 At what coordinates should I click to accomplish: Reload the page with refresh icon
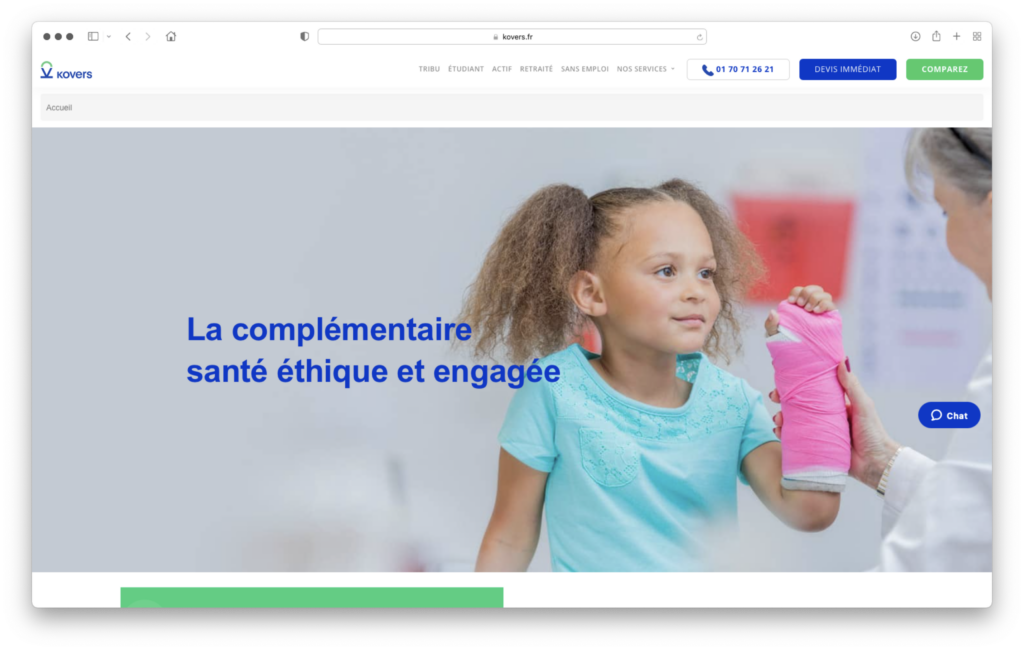pyautogui.click(x=699, y=37)
